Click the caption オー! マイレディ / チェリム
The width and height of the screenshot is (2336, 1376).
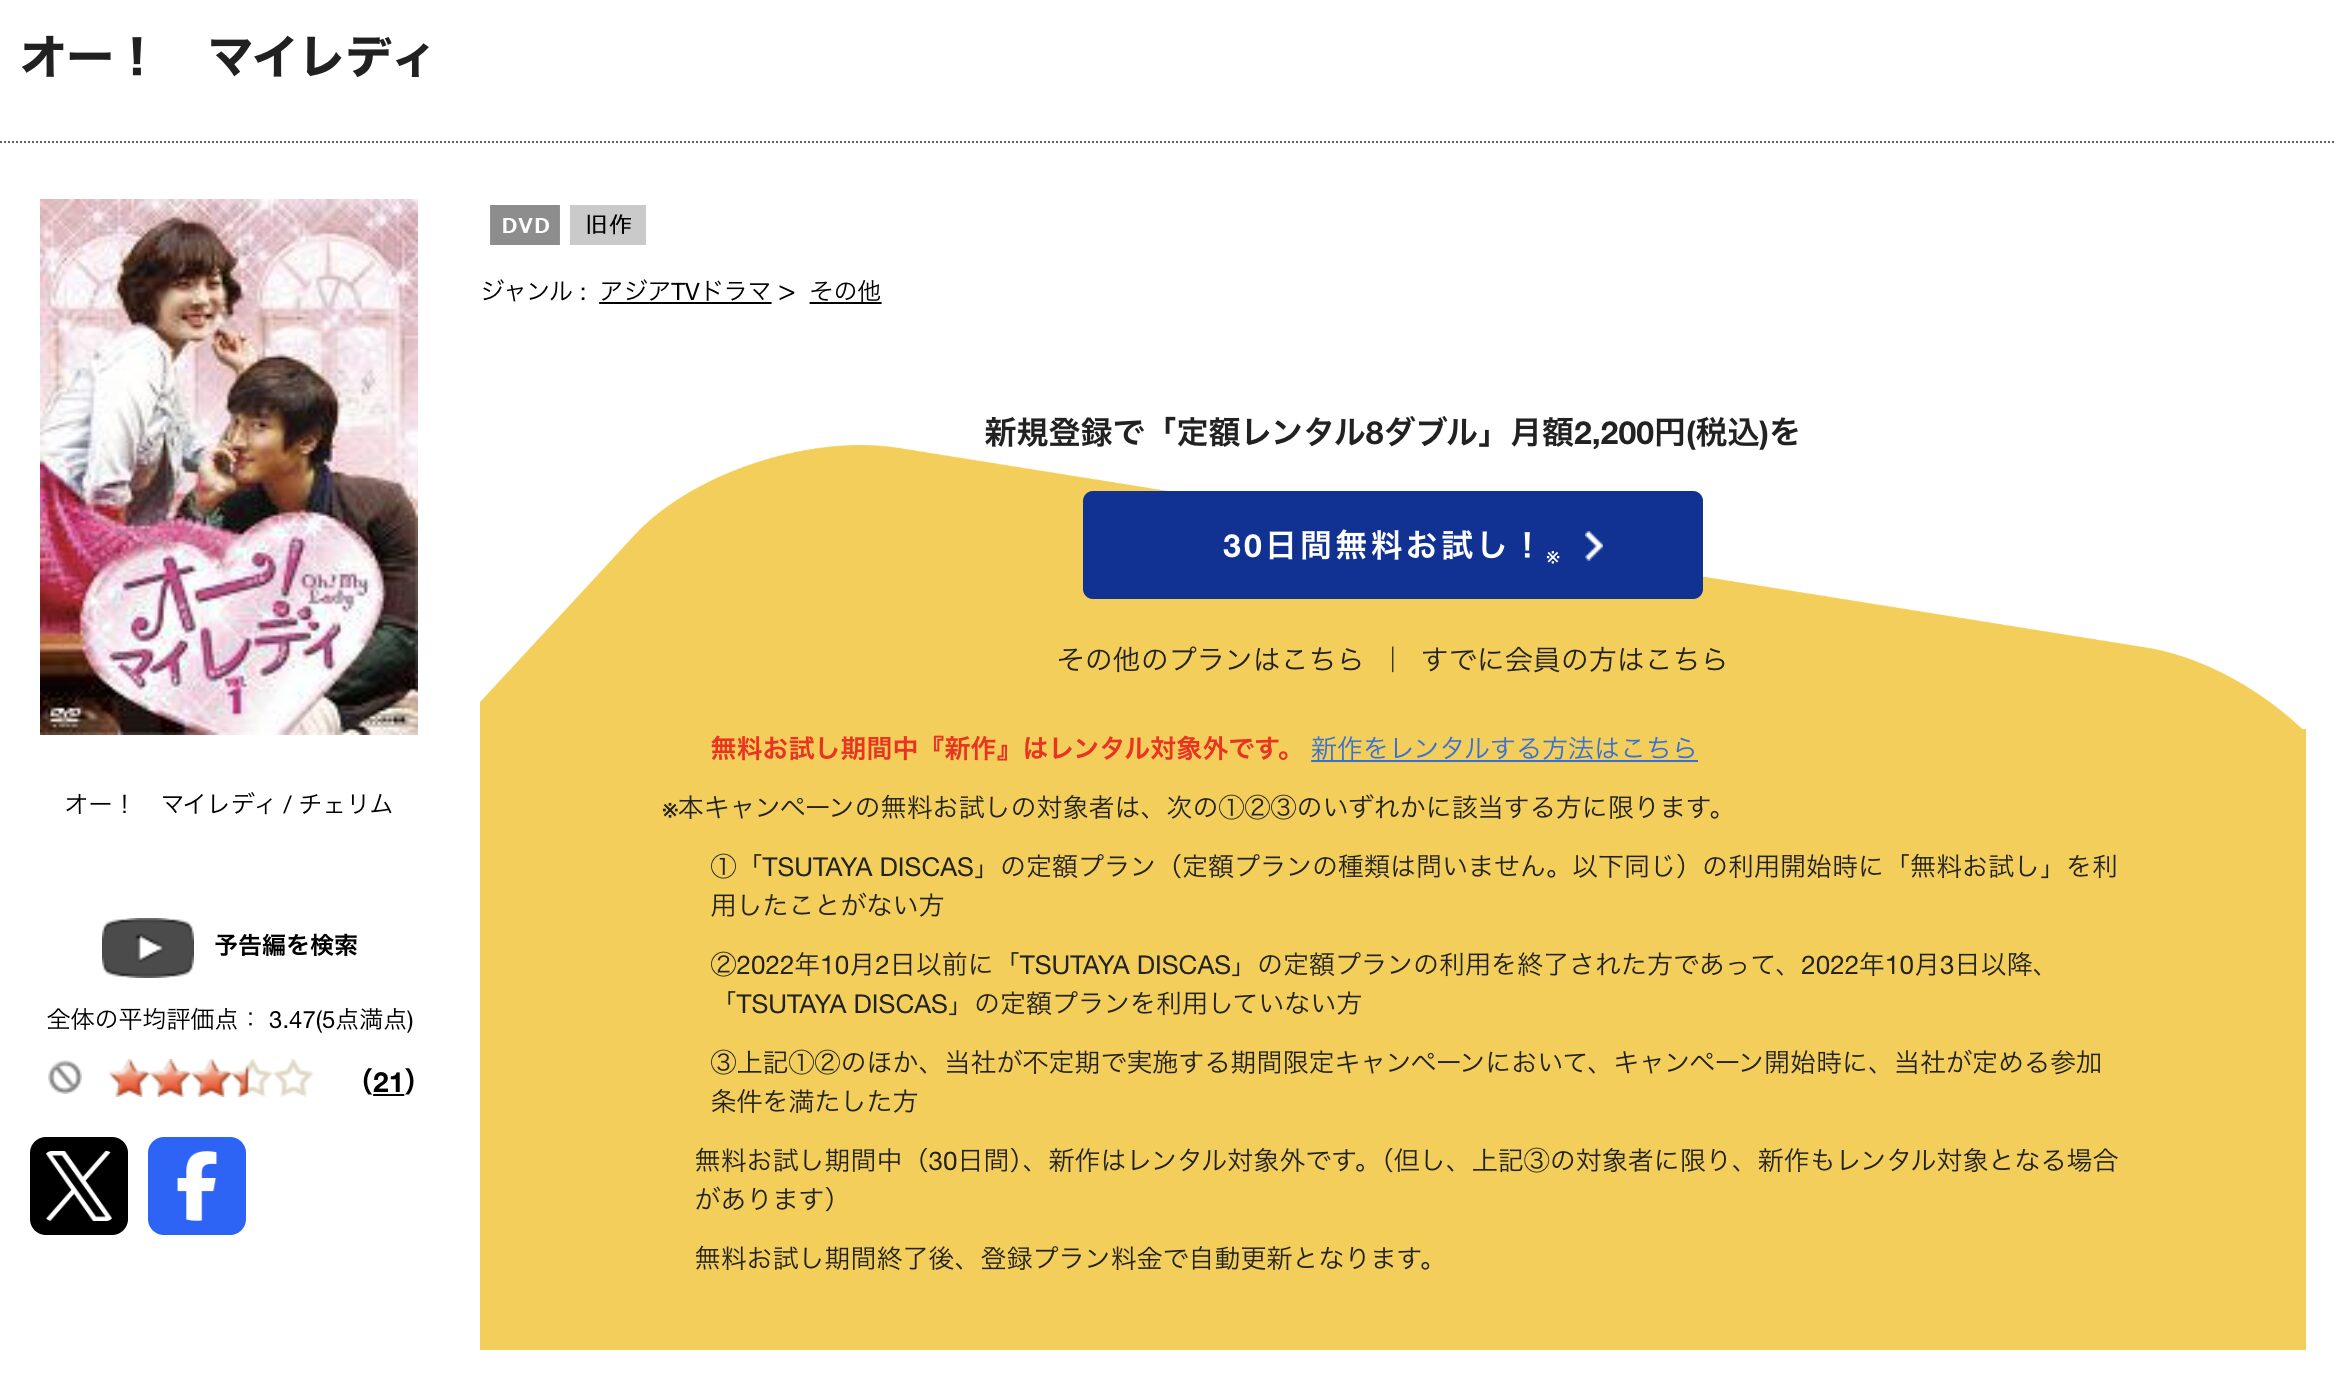pyautogui.click(x=229, y=804)
